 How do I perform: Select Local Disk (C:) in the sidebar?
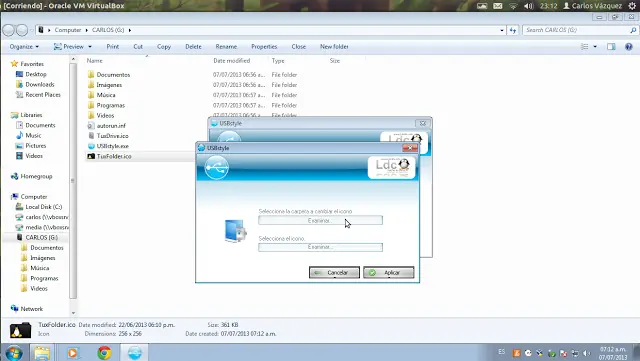pyautogui.click(x=43, y=207)
